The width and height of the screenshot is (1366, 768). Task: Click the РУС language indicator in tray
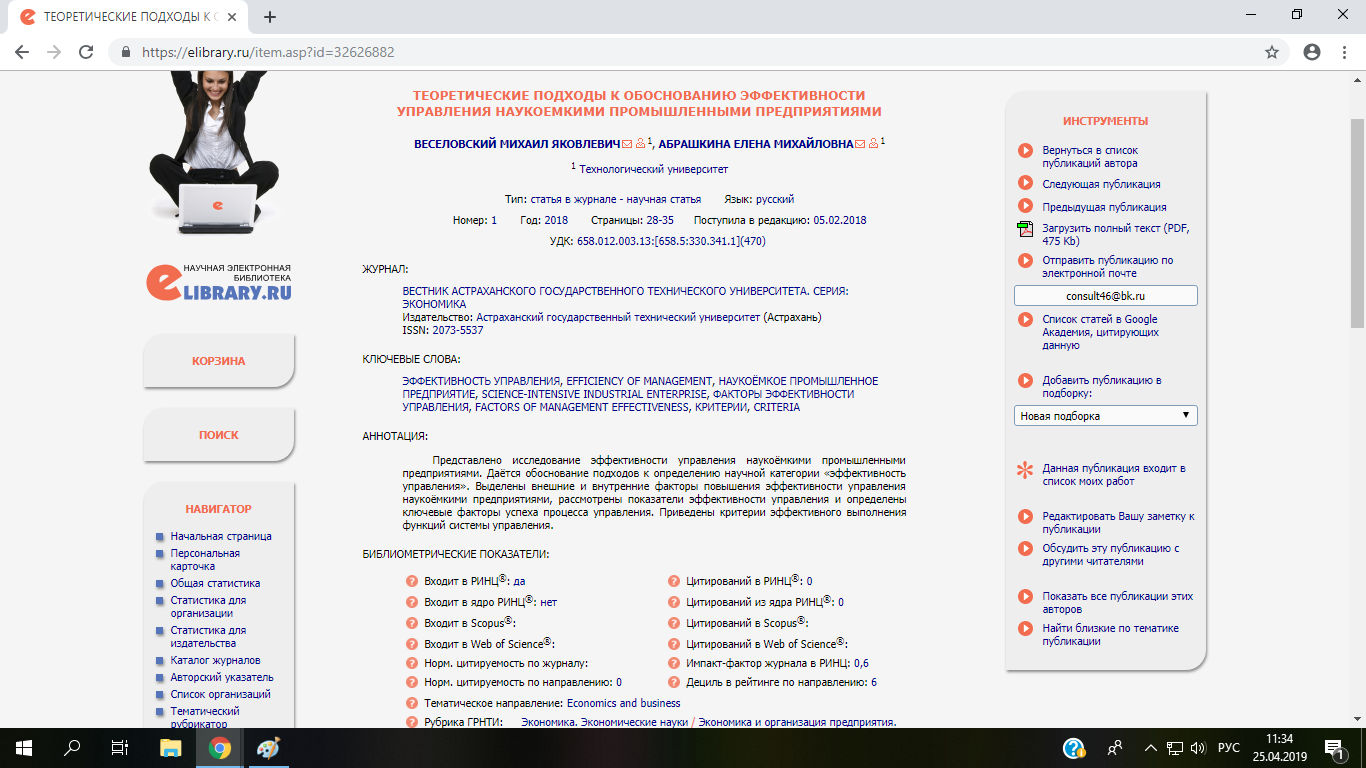pyautogui.click(x=1230, y=748)
